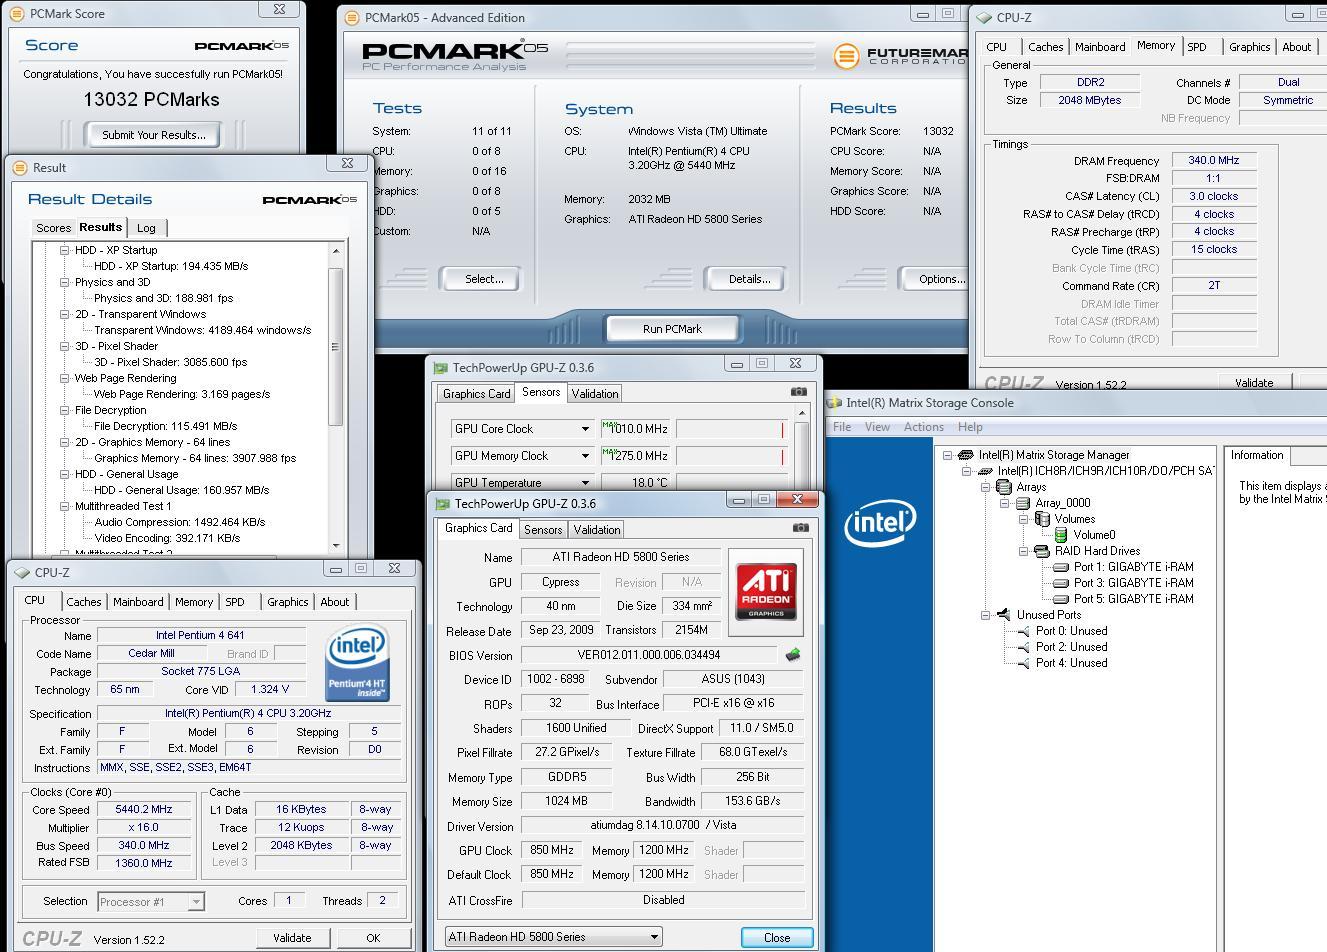Open the View menu in Matrix Storage Console
Viewport: 1327px width, 952px height.
click(877, 427)
